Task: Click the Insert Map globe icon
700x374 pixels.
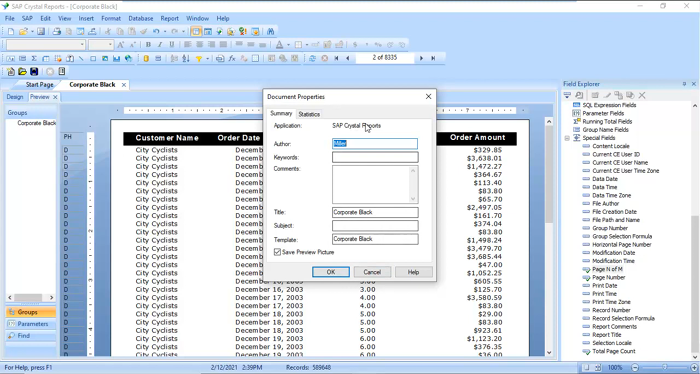Action: tap(129, 58)
